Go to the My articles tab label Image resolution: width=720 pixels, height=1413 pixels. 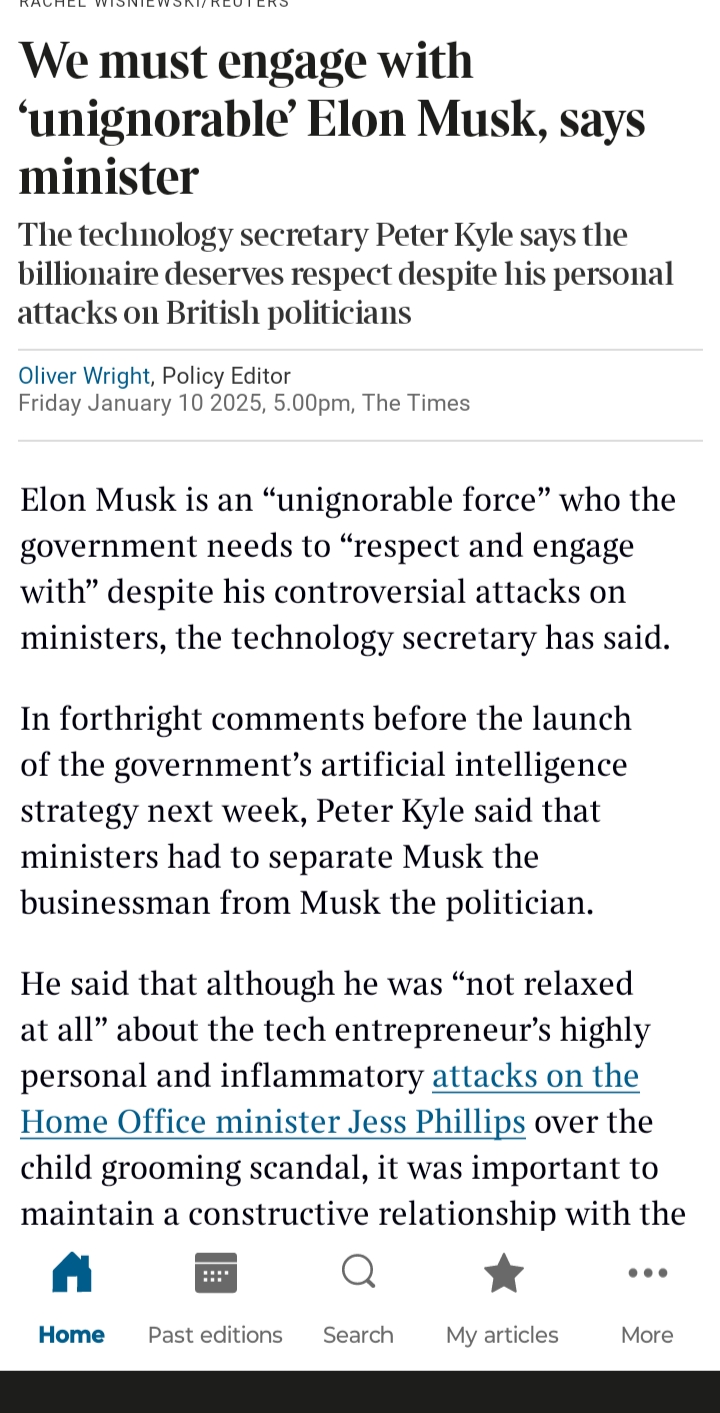coord(503,1335)
